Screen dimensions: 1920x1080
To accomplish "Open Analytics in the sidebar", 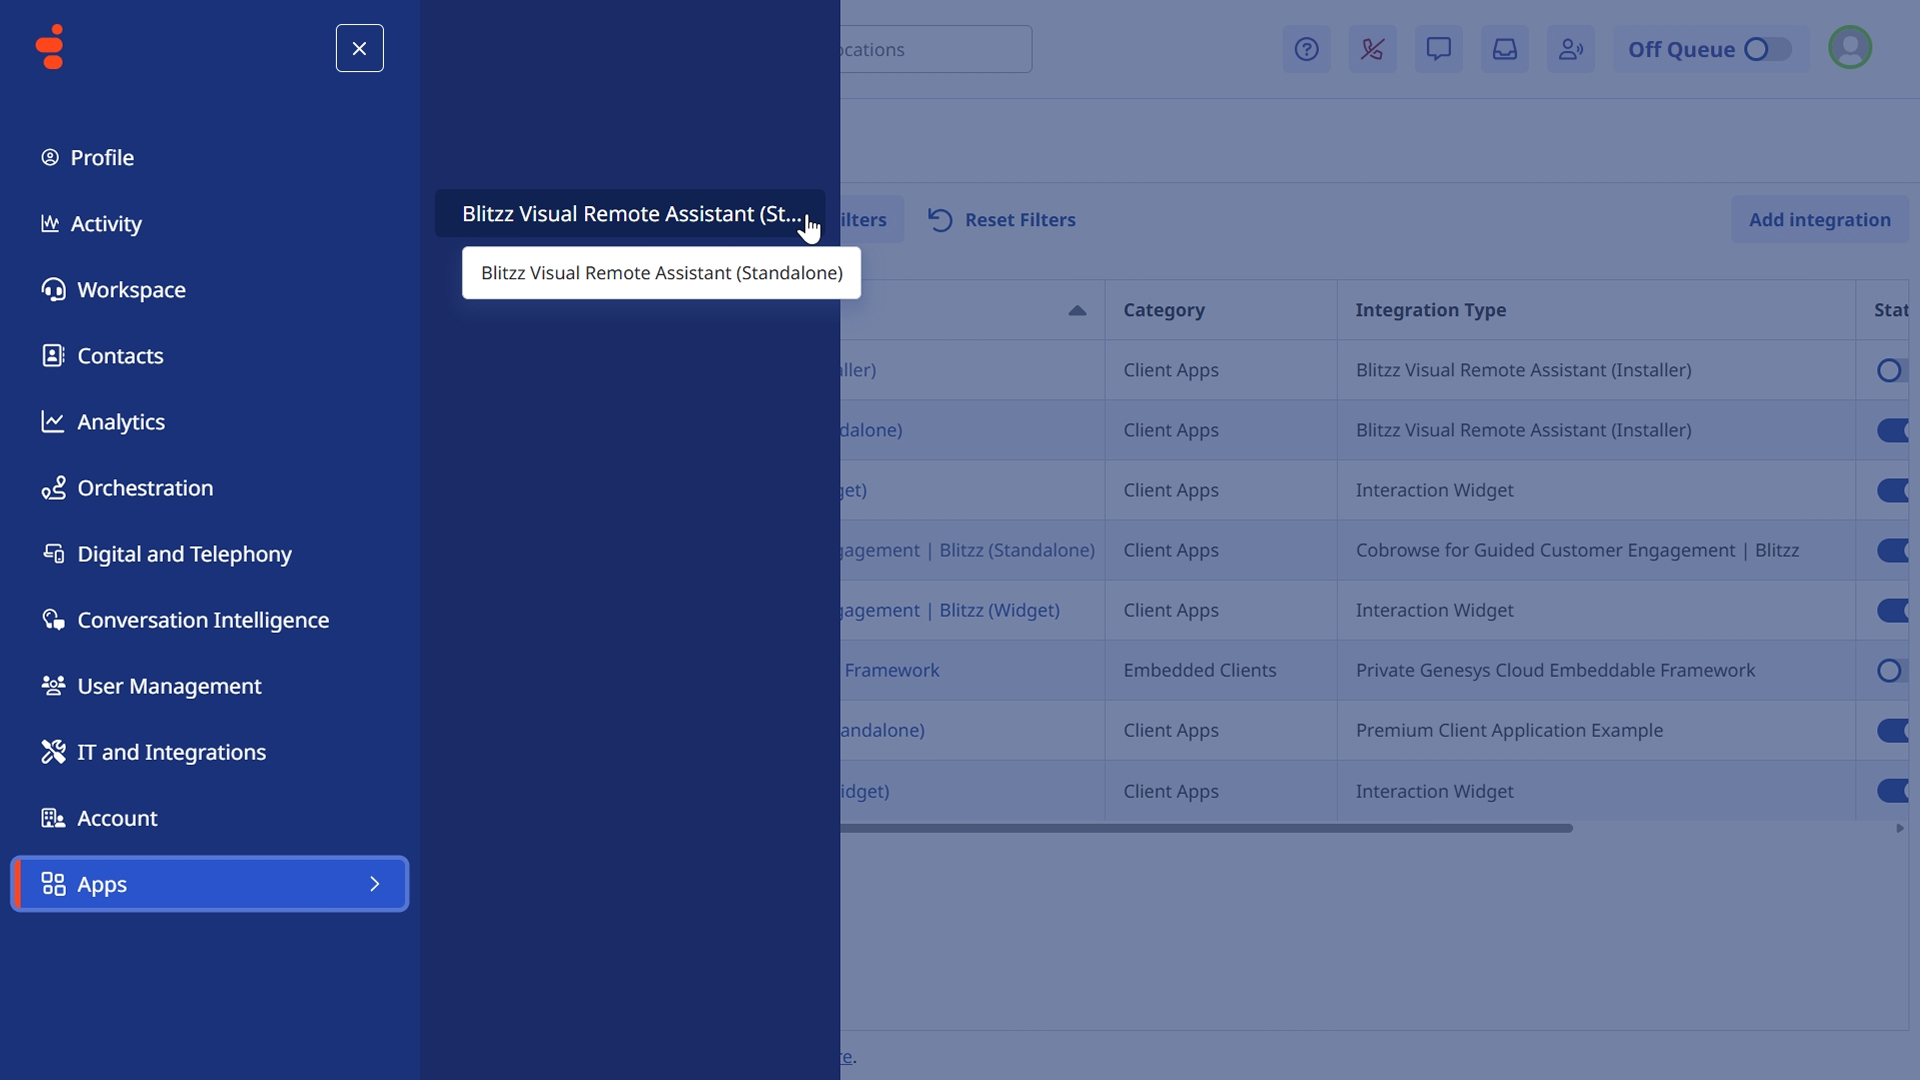I will [x=121, y=422].
